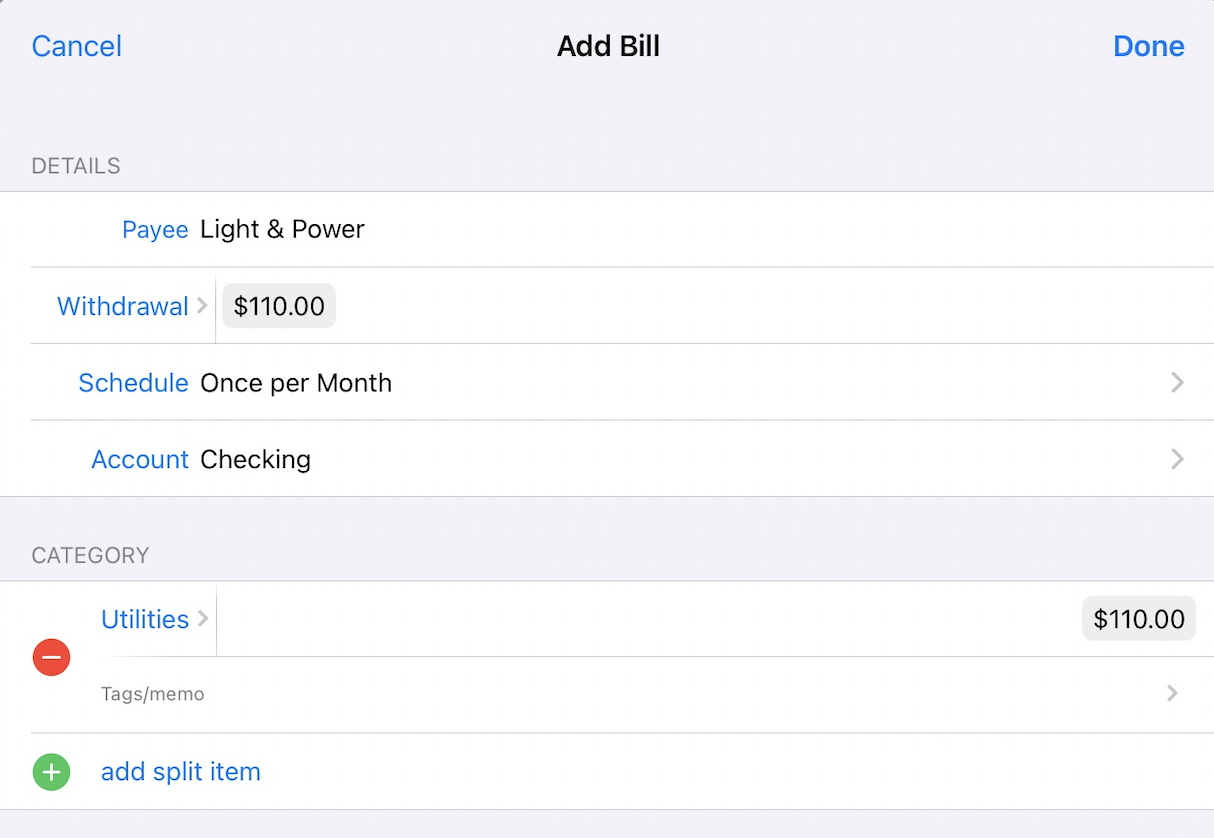
Task: Select the Once per Month schedule value
Action: coord(296,383)
